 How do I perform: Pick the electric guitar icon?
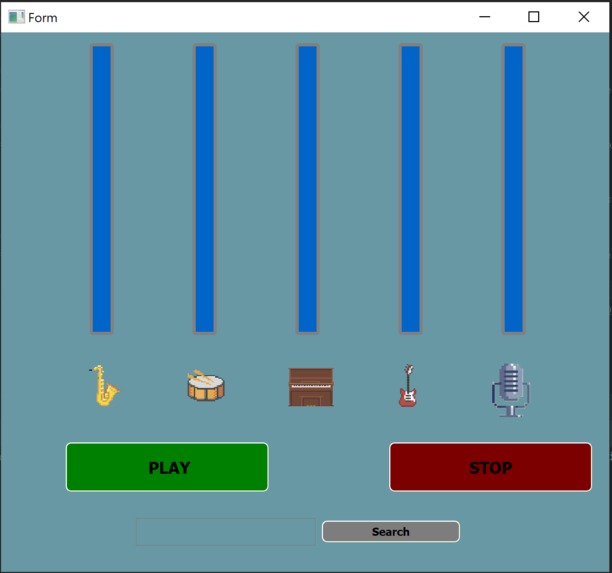408,386
